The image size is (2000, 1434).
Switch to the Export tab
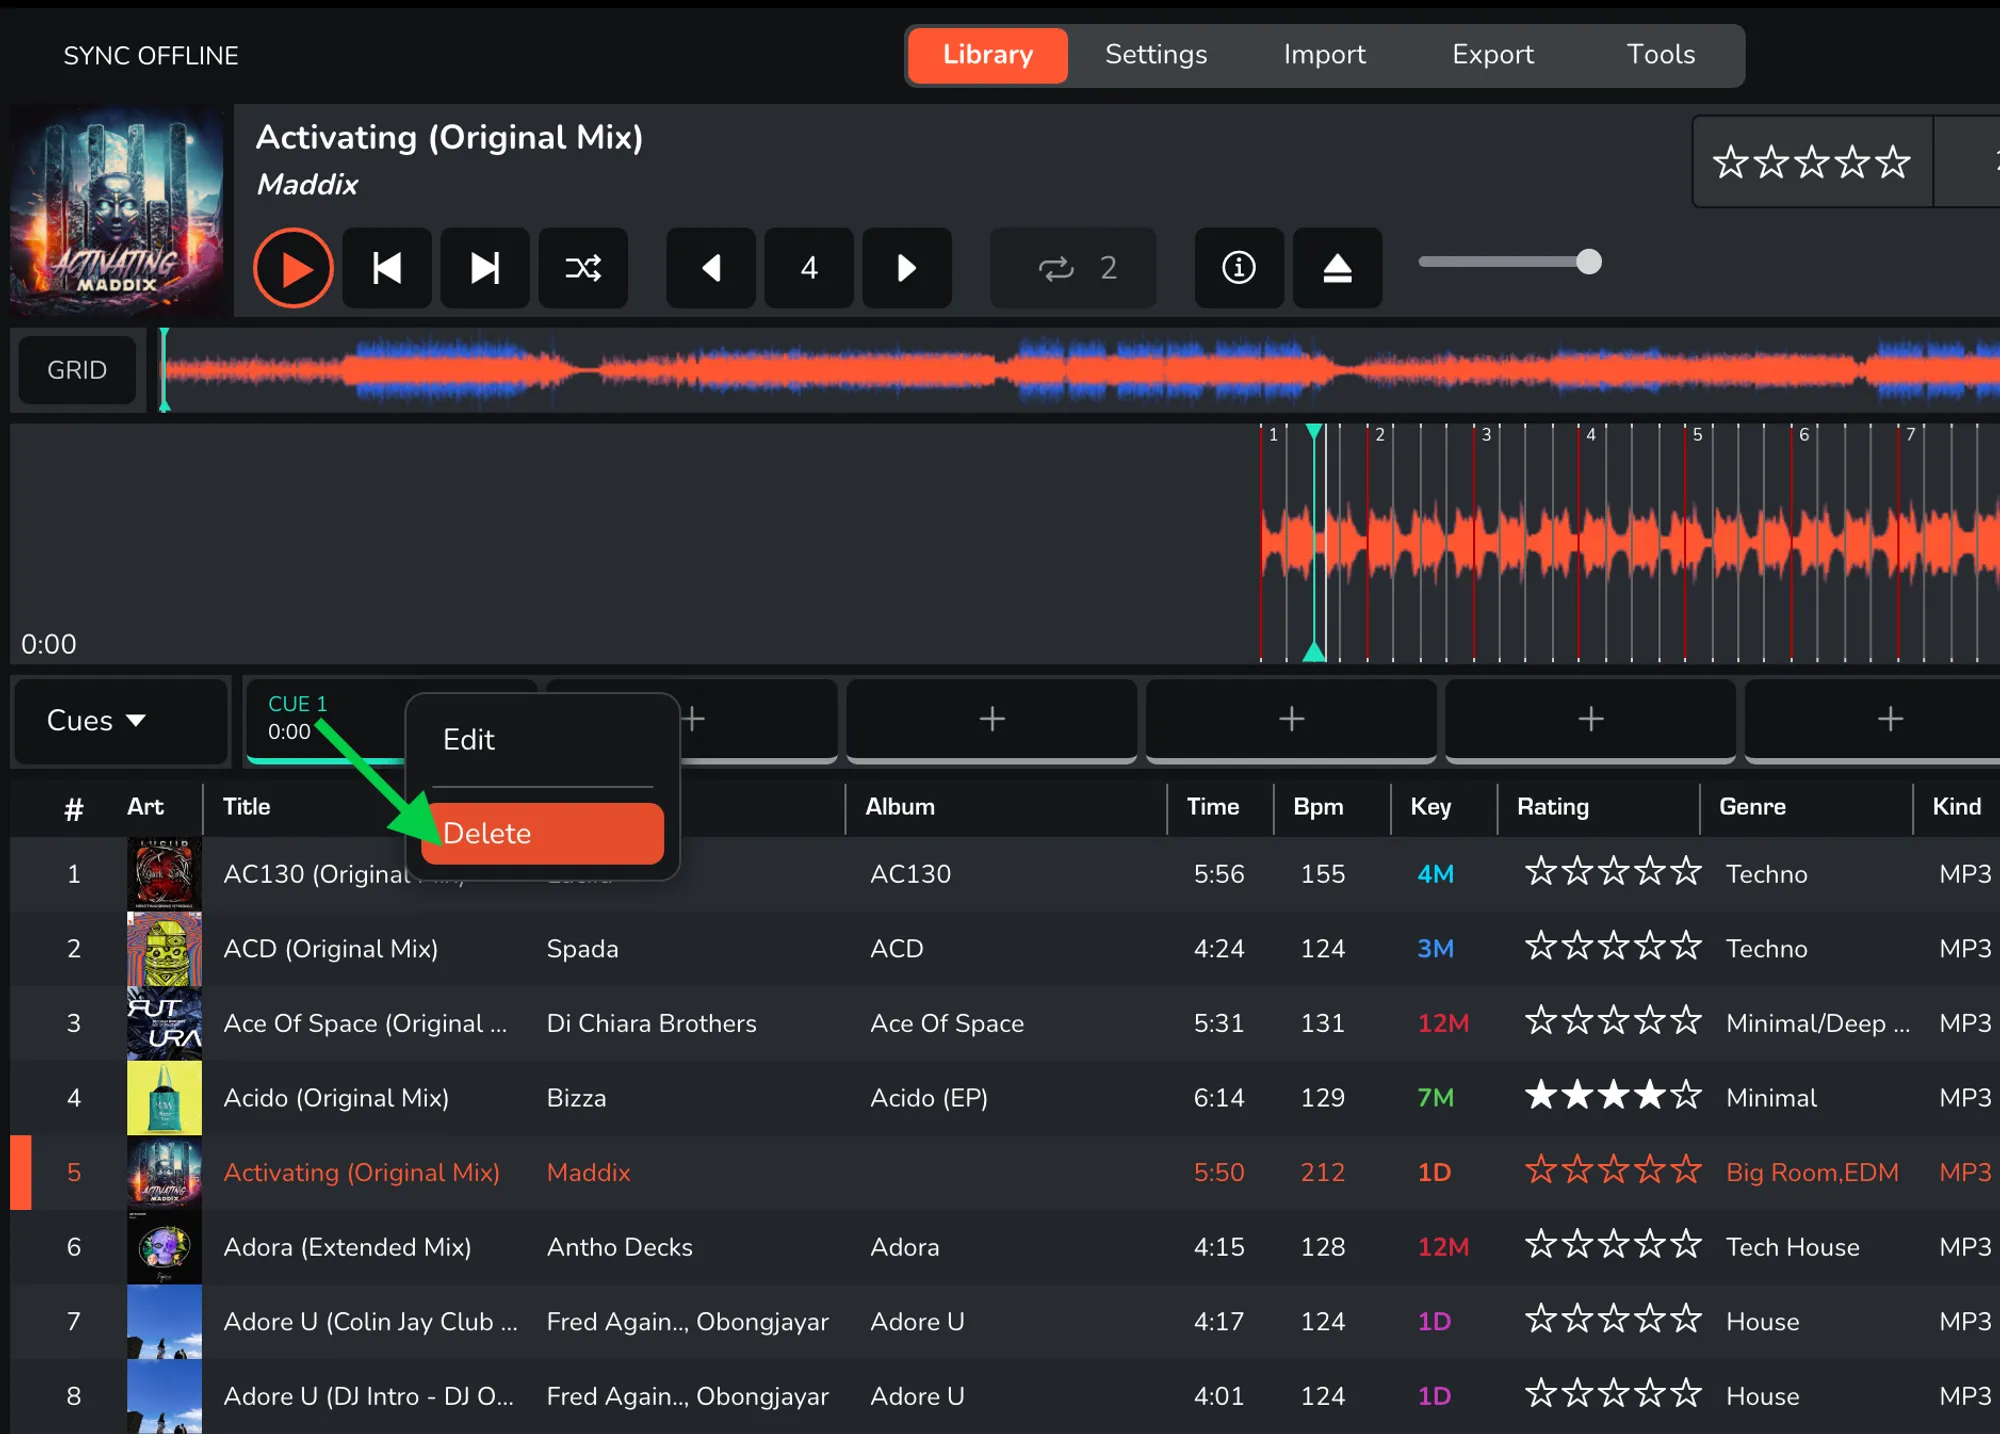click(1492, 55)
